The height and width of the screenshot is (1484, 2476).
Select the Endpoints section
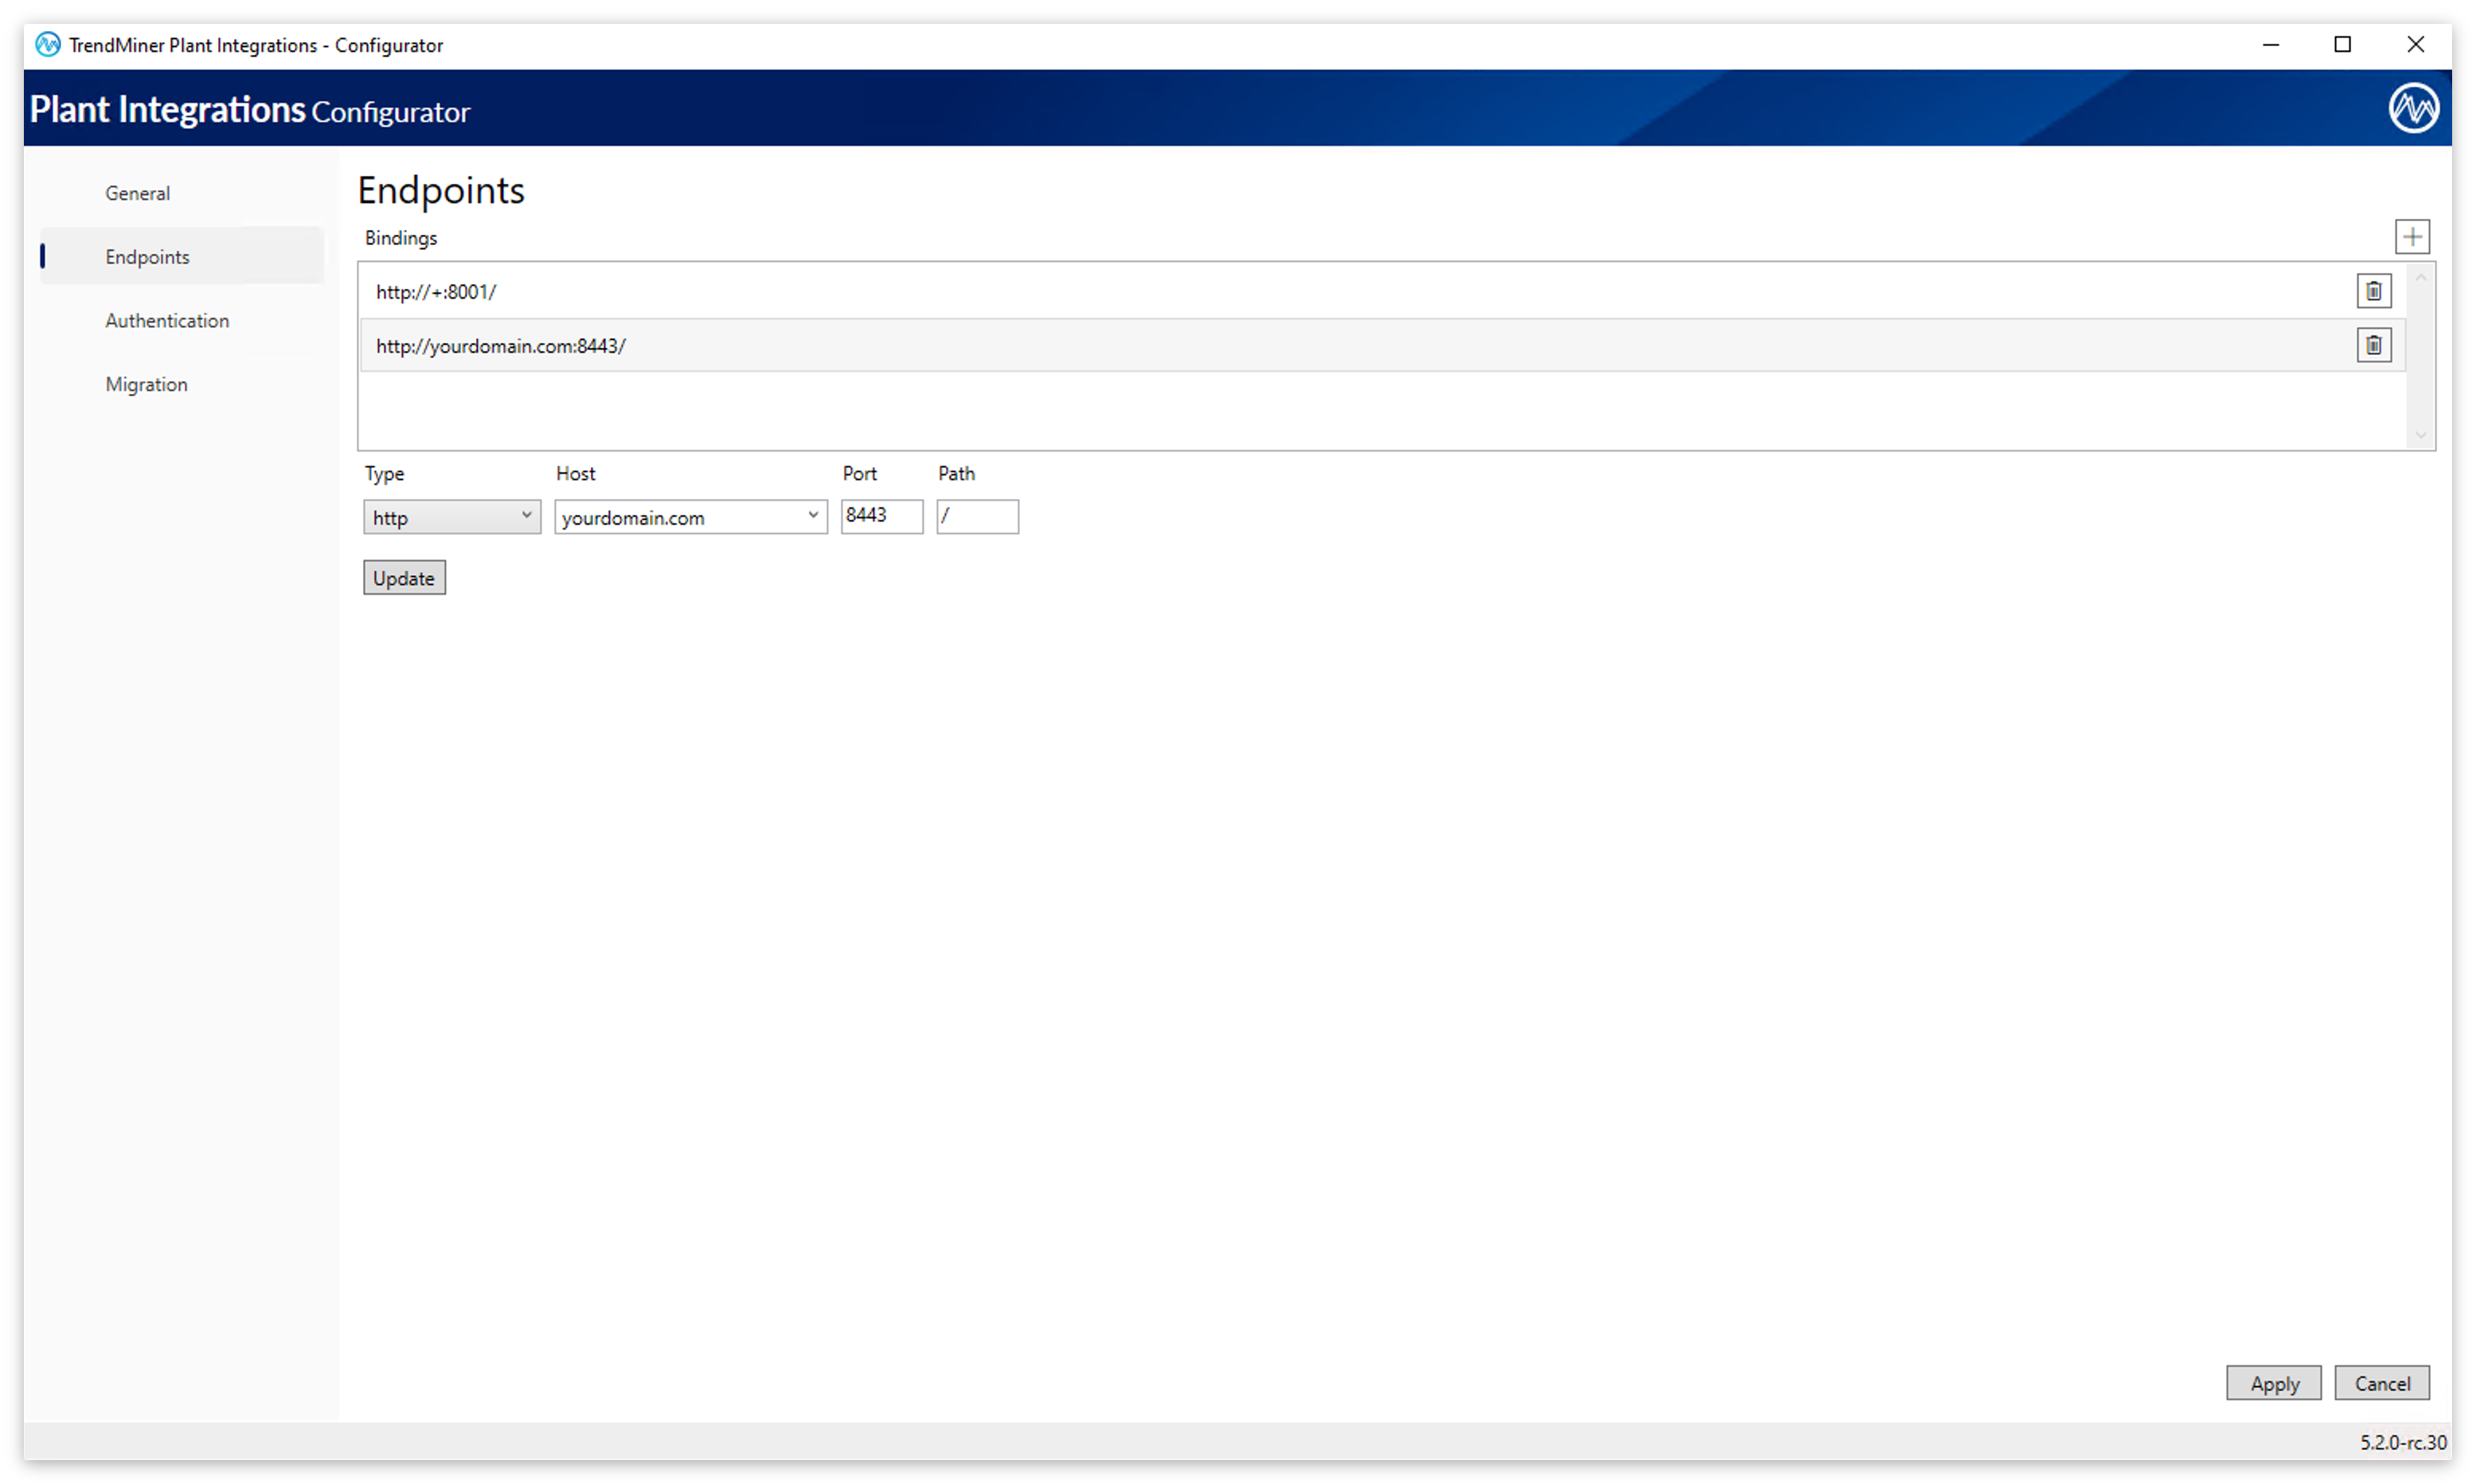click(147, 256)
